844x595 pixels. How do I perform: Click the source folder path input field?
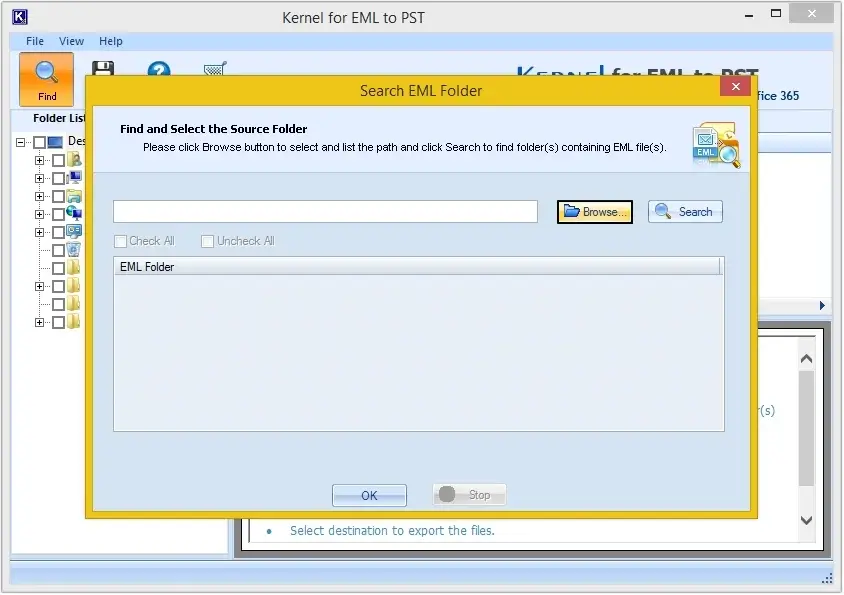(x=325, y=212)
